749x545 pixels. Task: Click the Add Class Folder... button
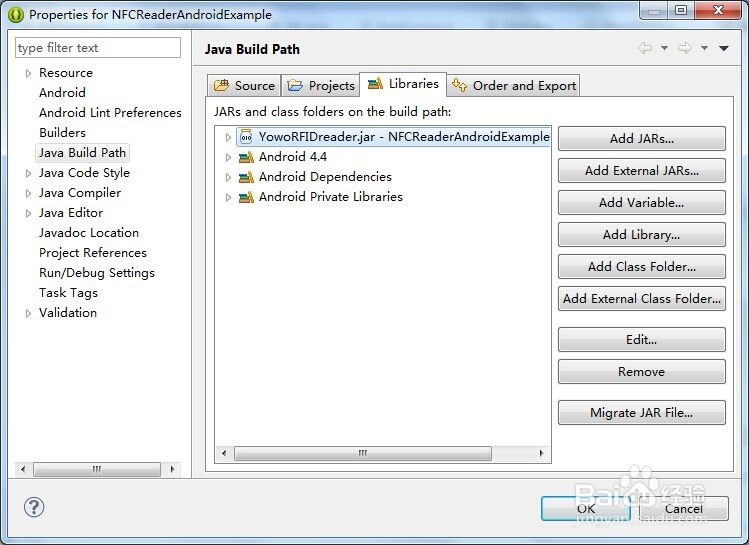click(x=642, y=267)
